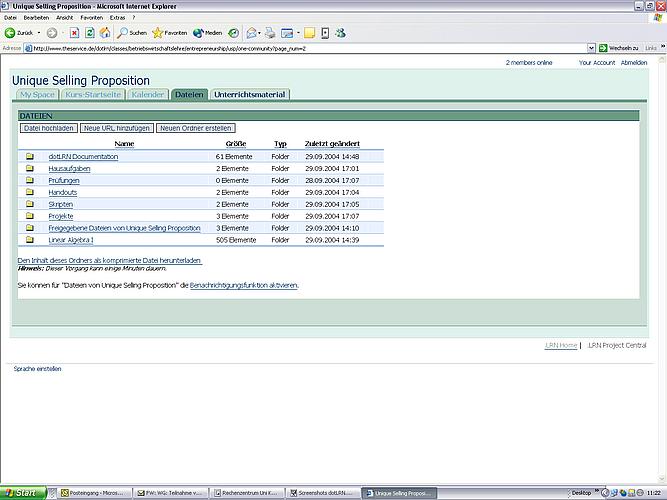Open the ? help menu
Image resolution: width=667 pixels, height=500 pixels.
point(134,18)
